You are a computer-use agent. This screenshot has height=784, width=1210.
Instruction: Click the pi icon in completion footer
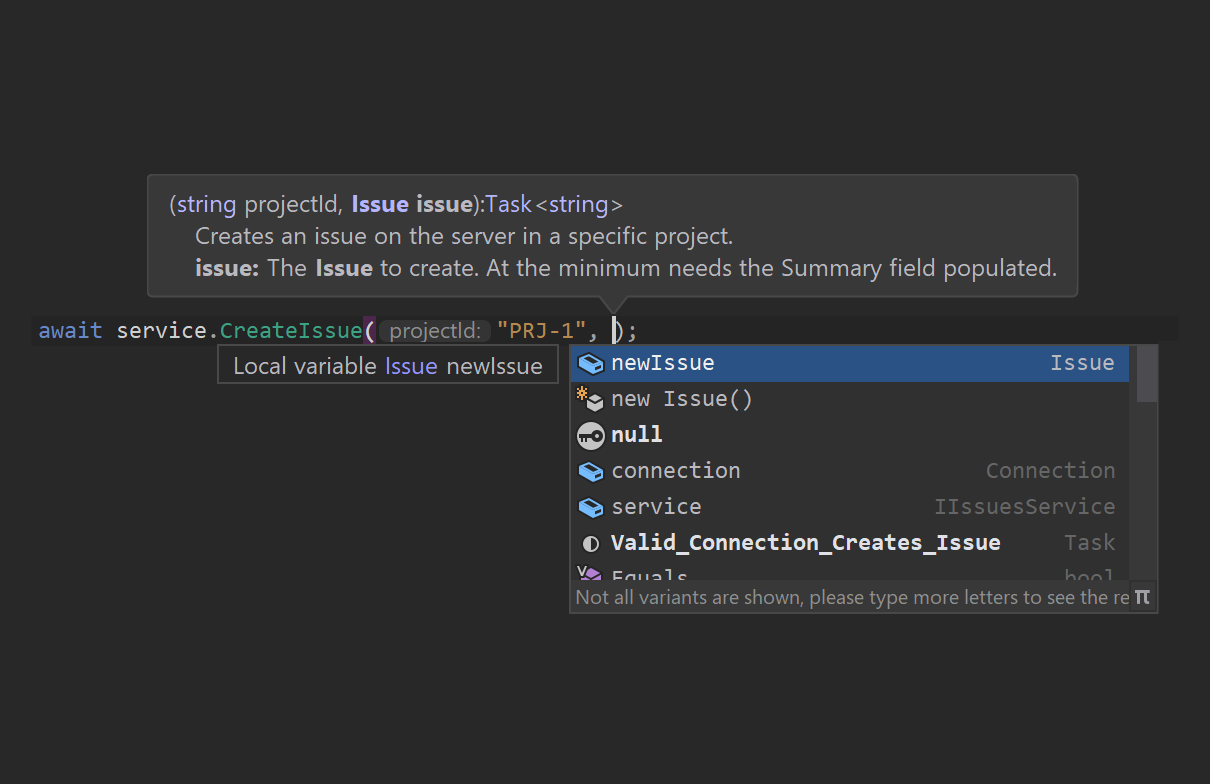[1142, 597]
